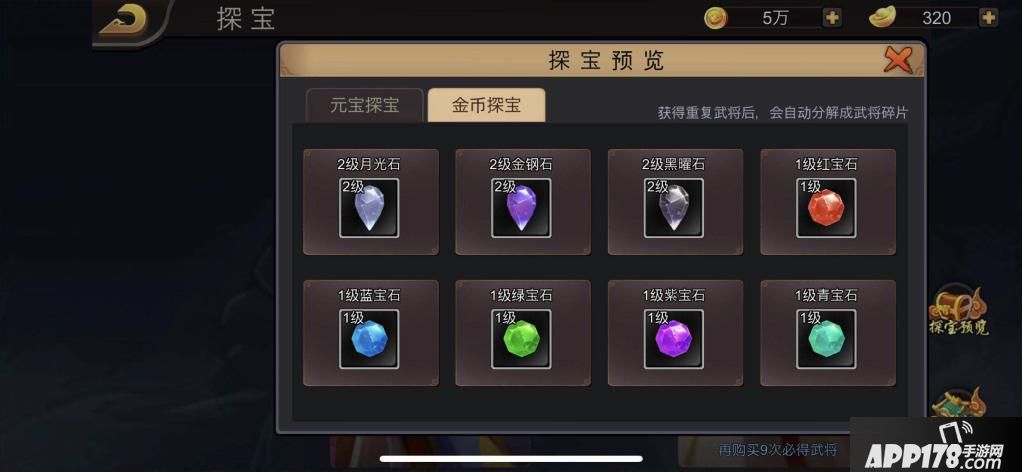This screenshot has width=1022, height=472.
Task: Click the gold coin currency icon
Action: click(716, 18)
